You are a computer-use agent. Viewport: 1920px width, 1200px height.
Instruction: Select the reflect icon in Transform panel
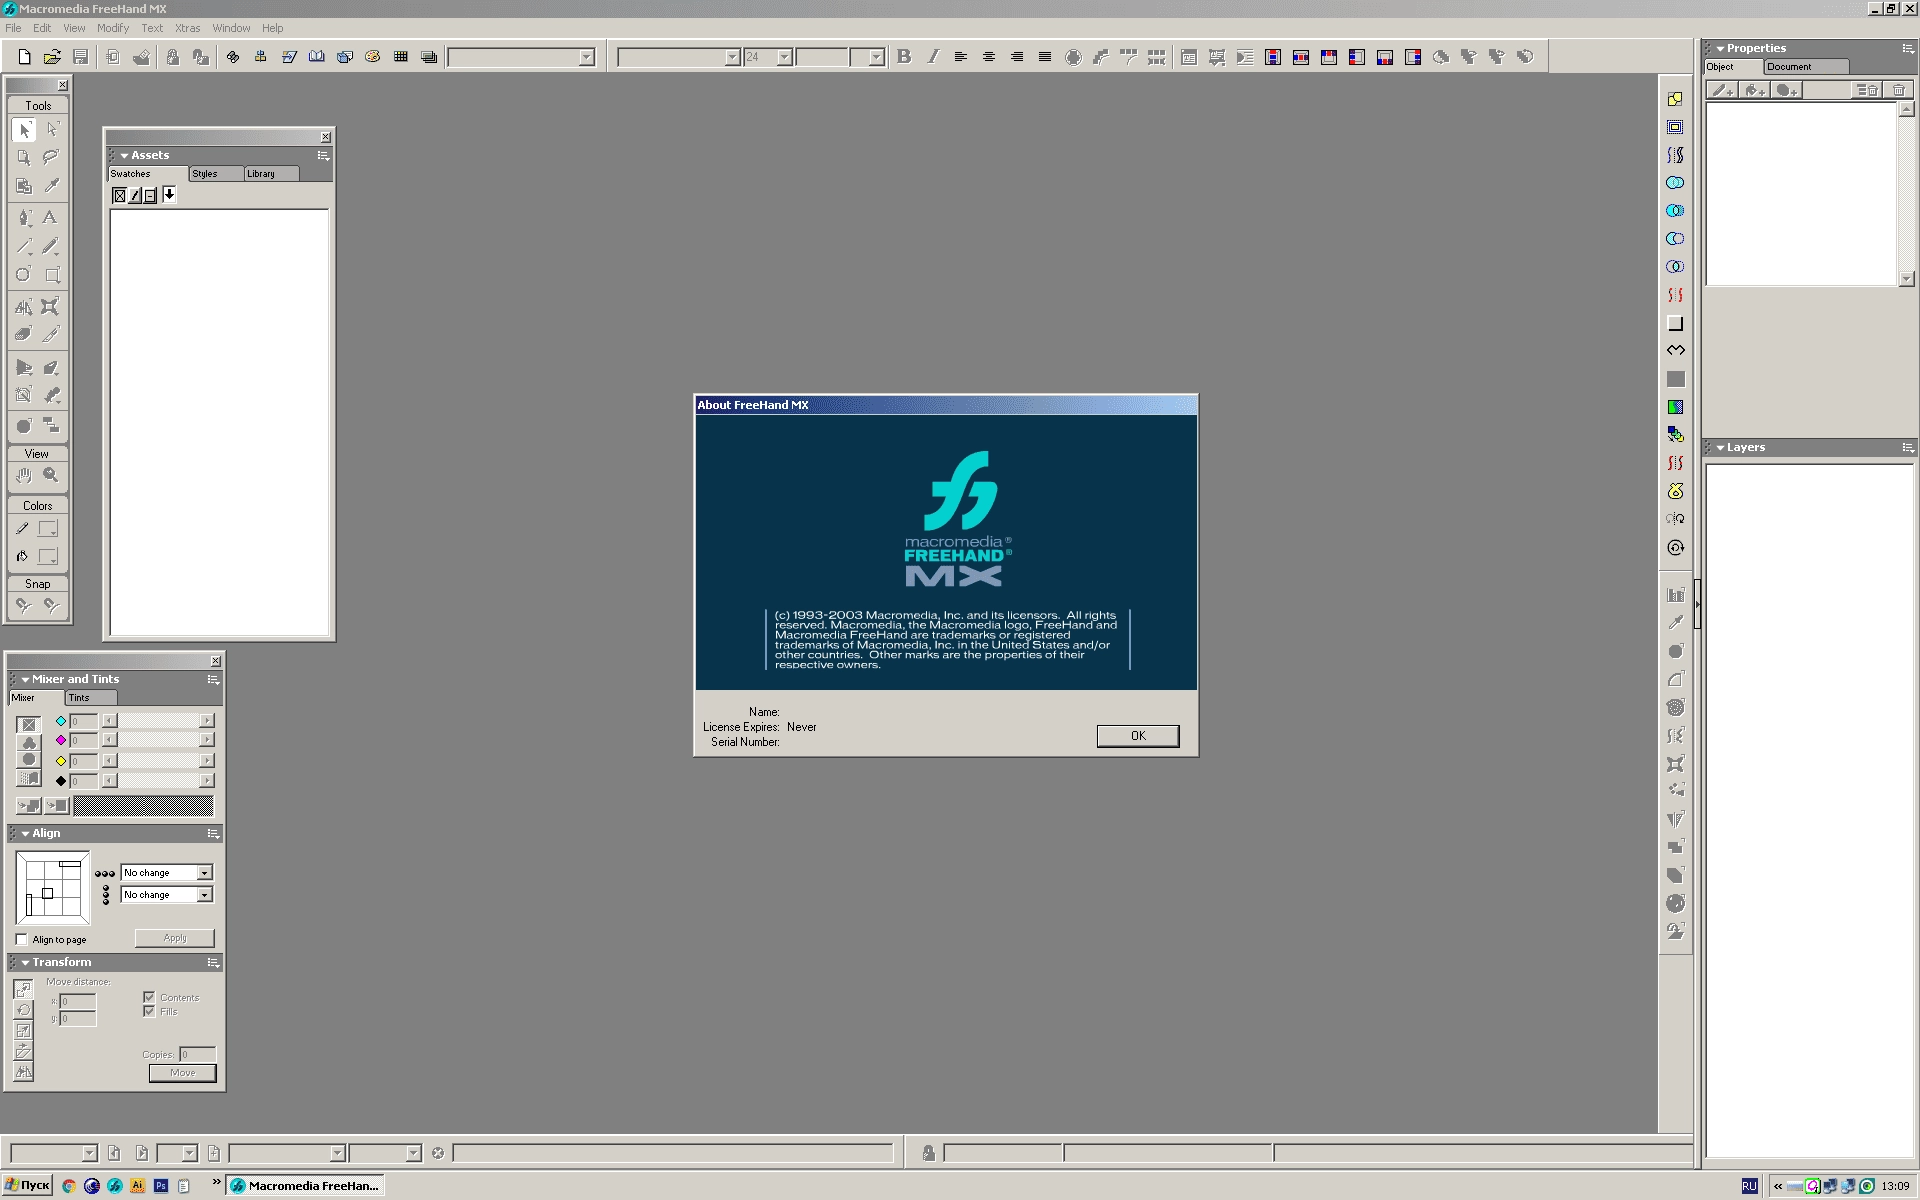(x=24, y=1072)
